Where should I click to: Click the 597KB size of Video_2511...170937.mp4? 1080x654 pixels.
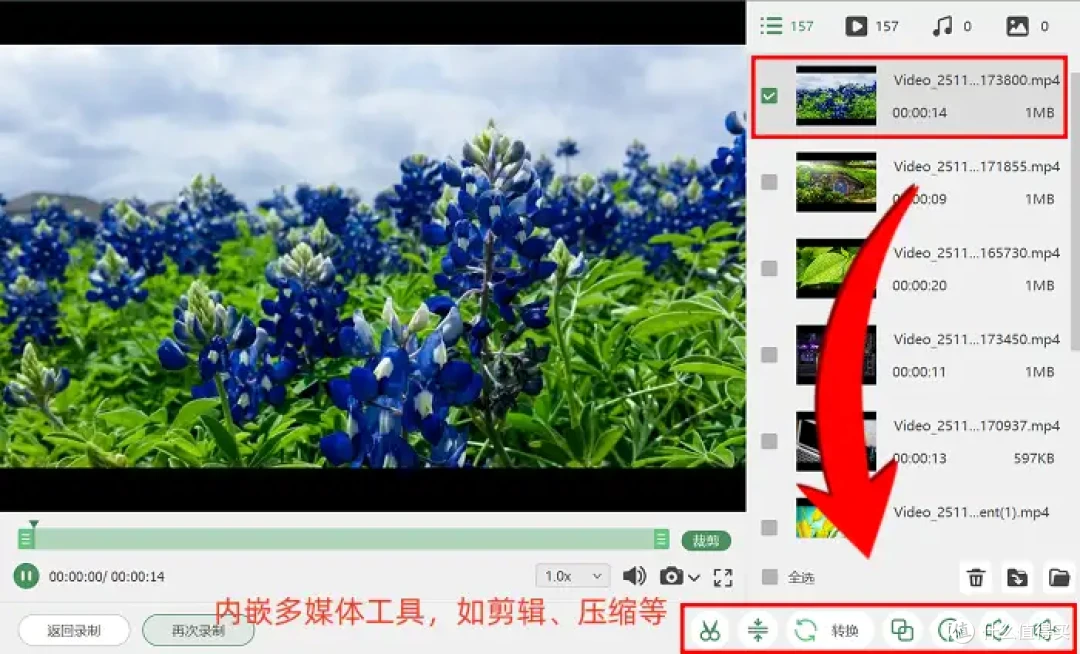click(x=1034, y=458)
